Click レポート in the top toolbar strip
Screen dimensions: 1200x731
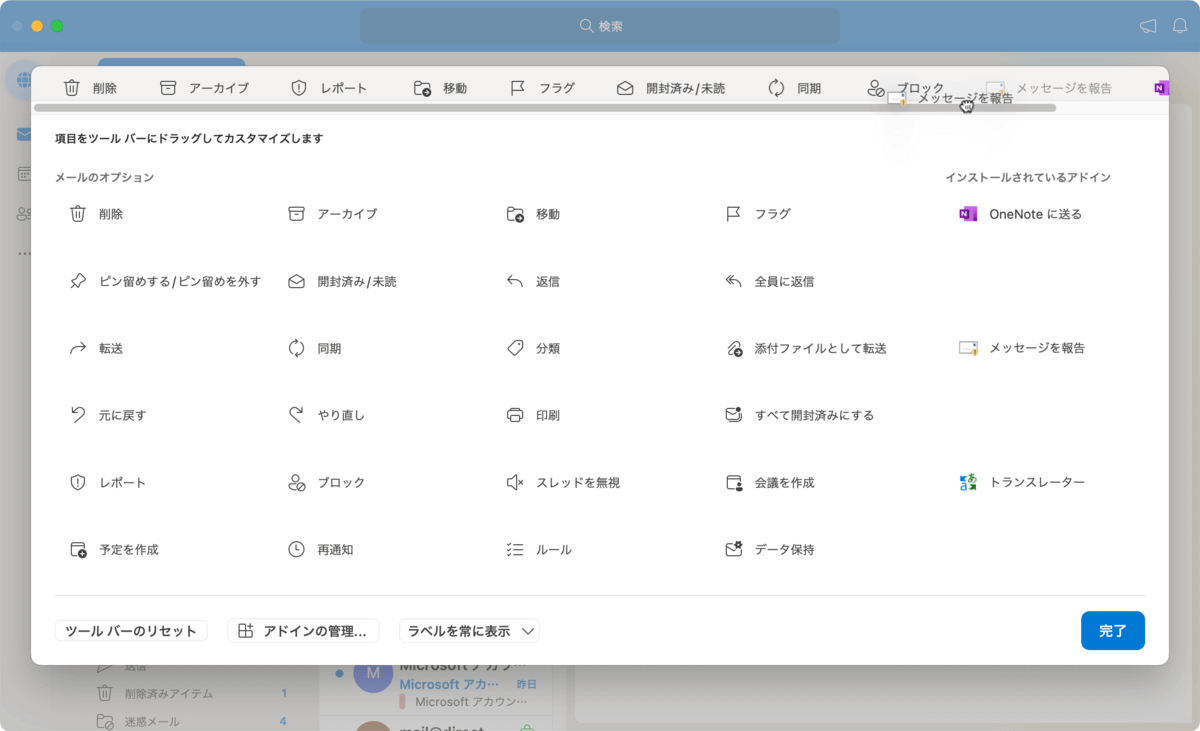click(x=328, y=88)
